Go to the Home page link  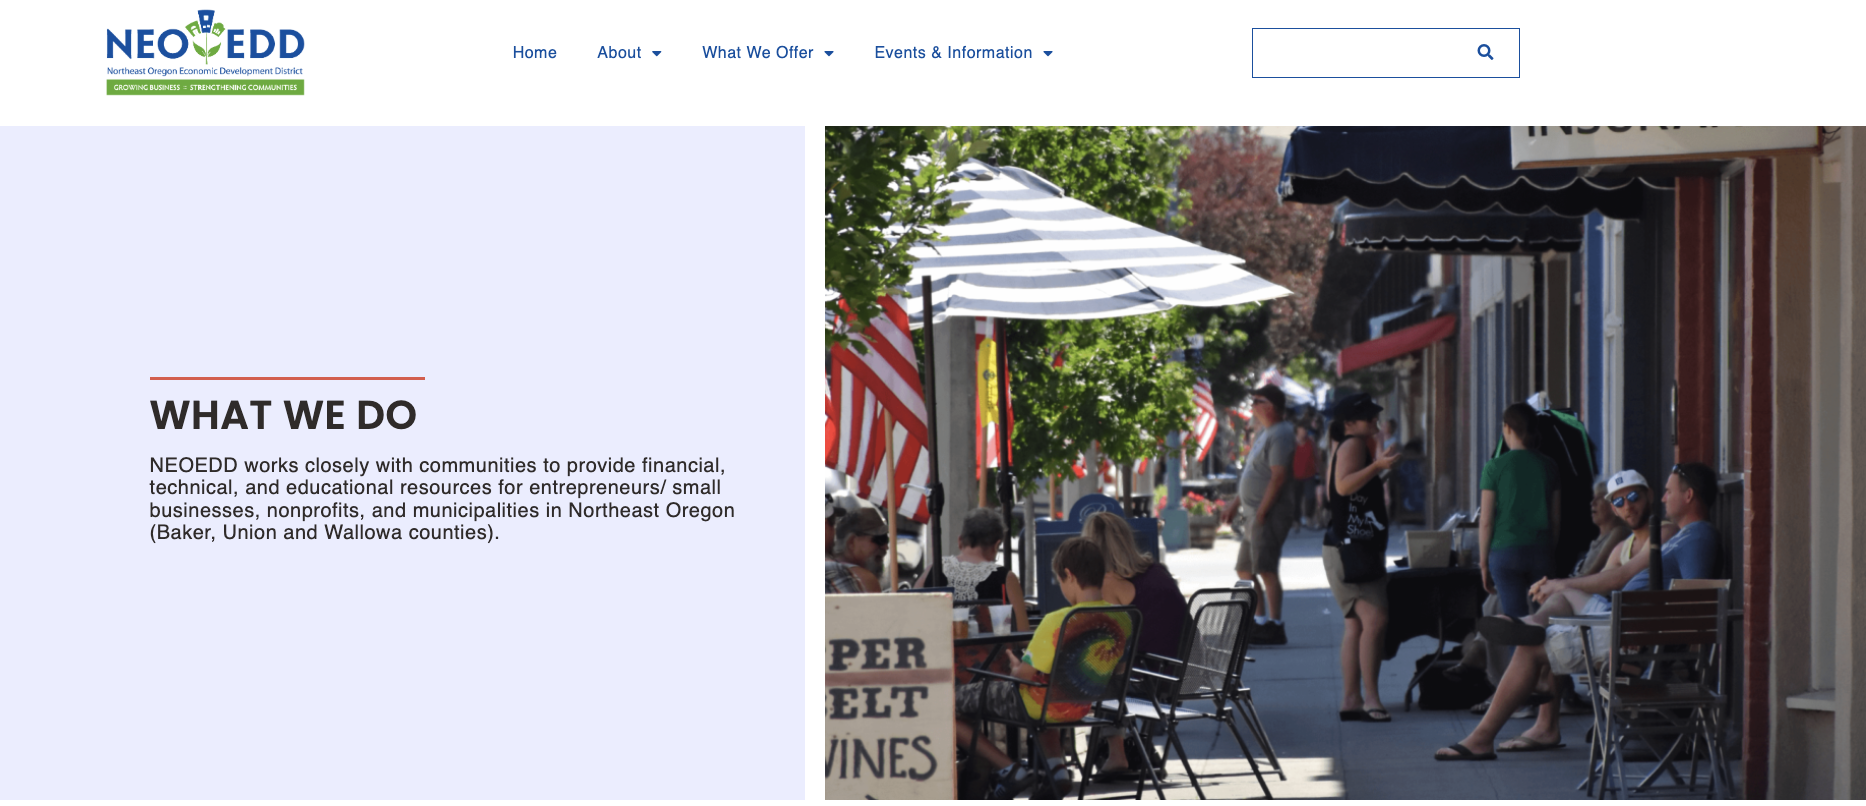point(535,52)
